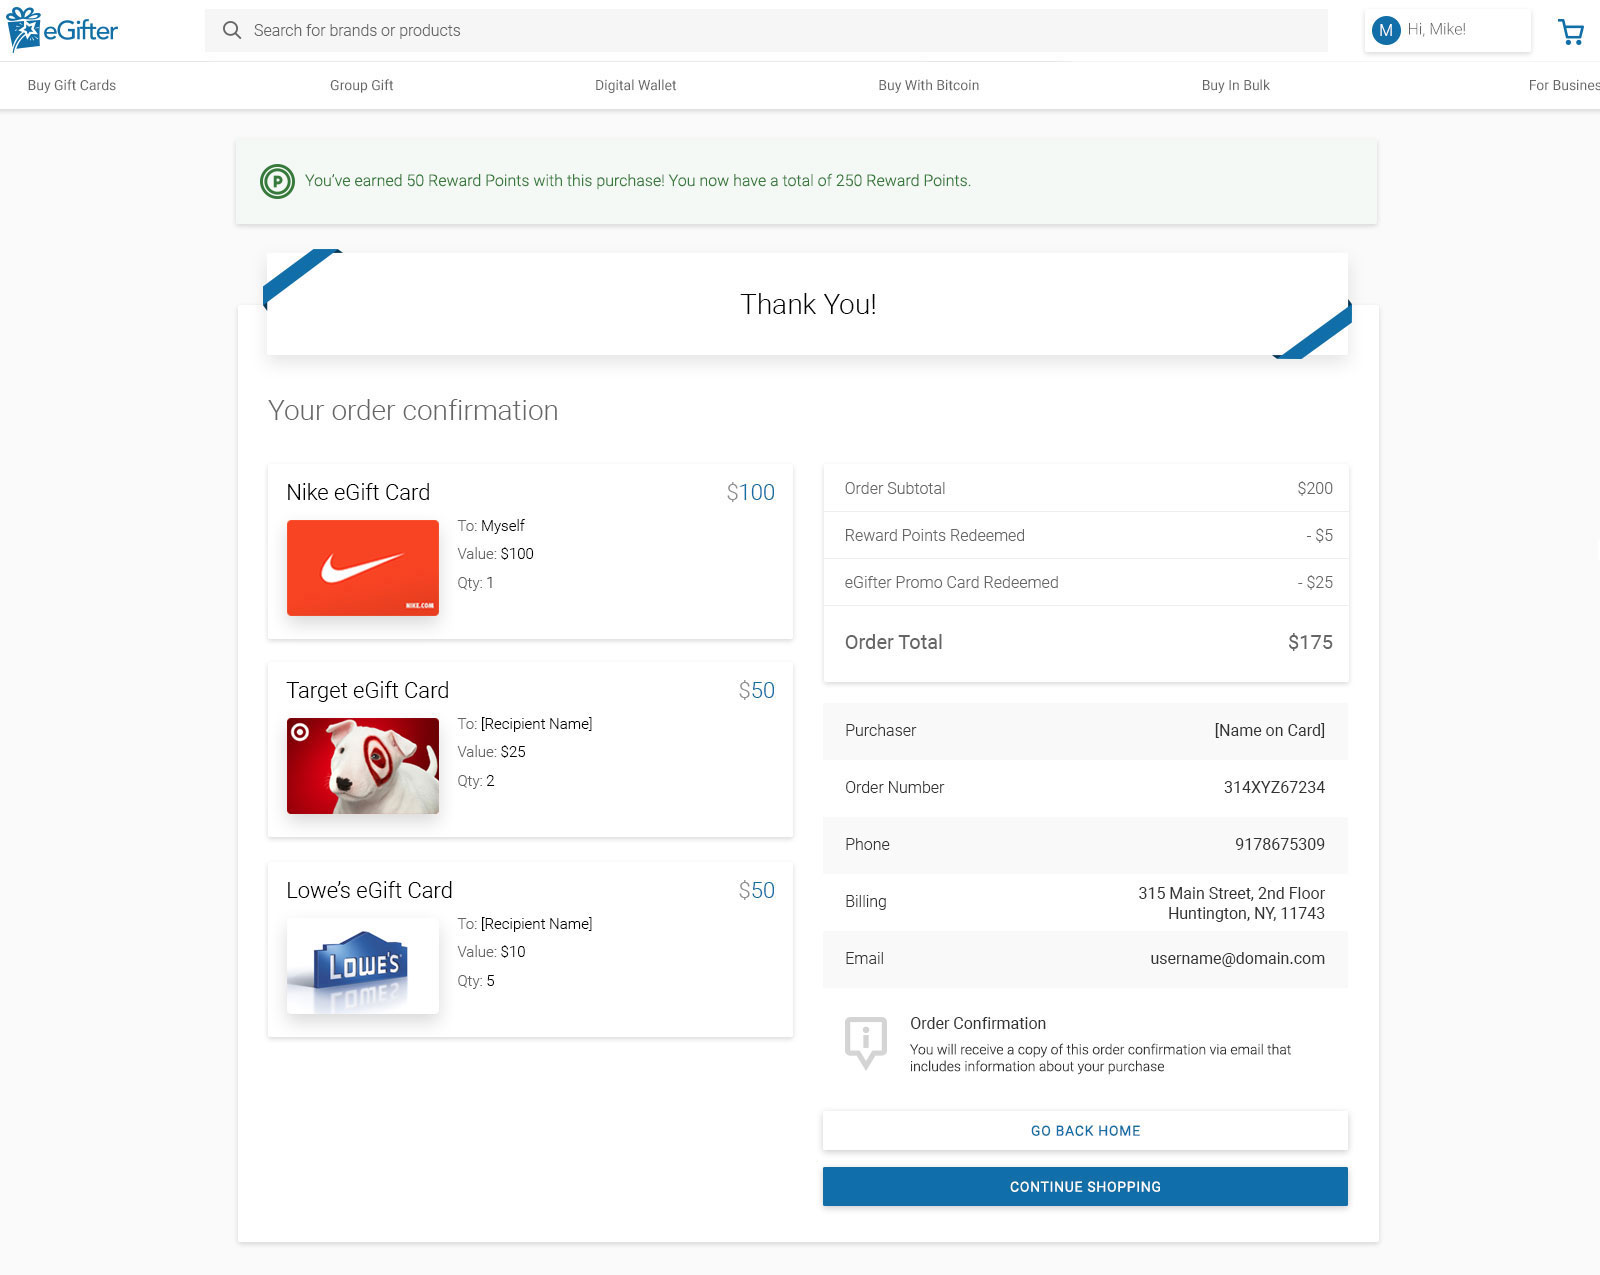Select Buy With Bitcoin
This screenshot has height=1275, width=1600.
(929, 85)
